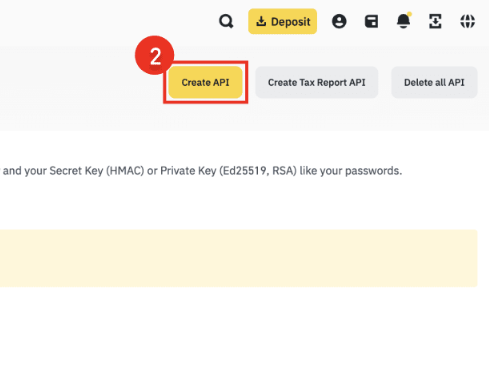
Task: View notifications via the bell icon
Action: pos(403,21)
